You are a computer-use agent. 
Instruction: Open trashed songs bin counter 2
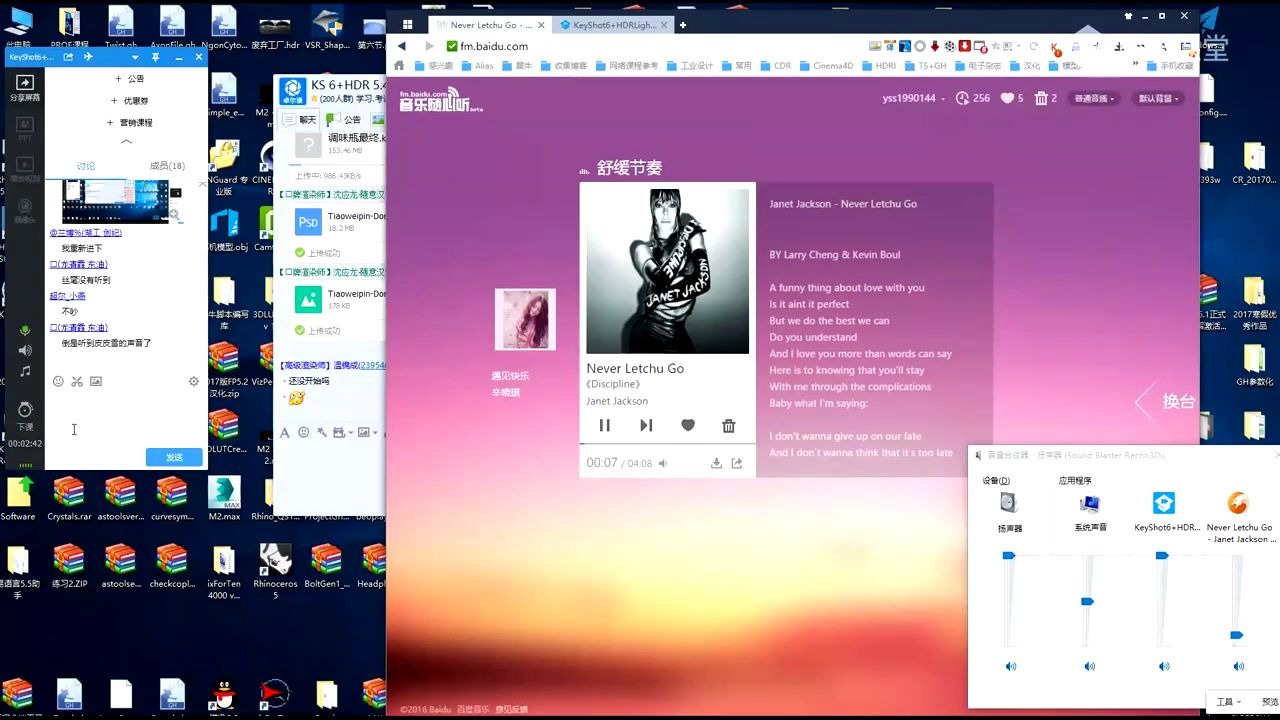pos(1046,98)
